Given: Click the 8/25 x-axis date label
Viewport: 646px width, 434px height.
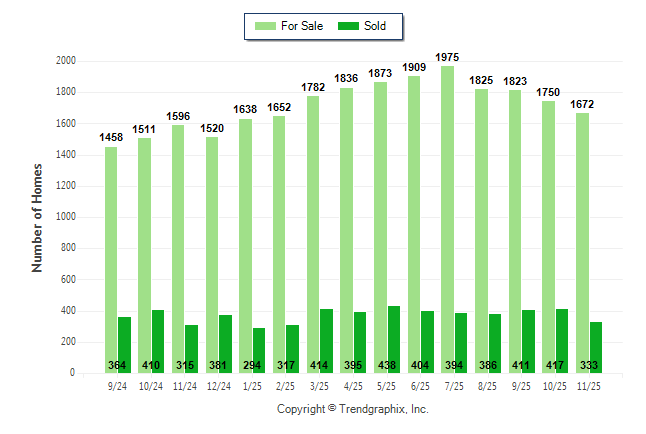Looking at the screenshot, I should [x=487, y=385].
